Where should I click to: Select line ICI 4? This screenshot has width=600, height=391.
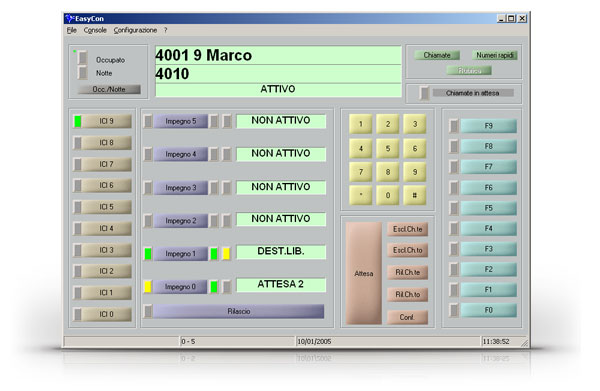pyautogui.click(x=107, y=228)
